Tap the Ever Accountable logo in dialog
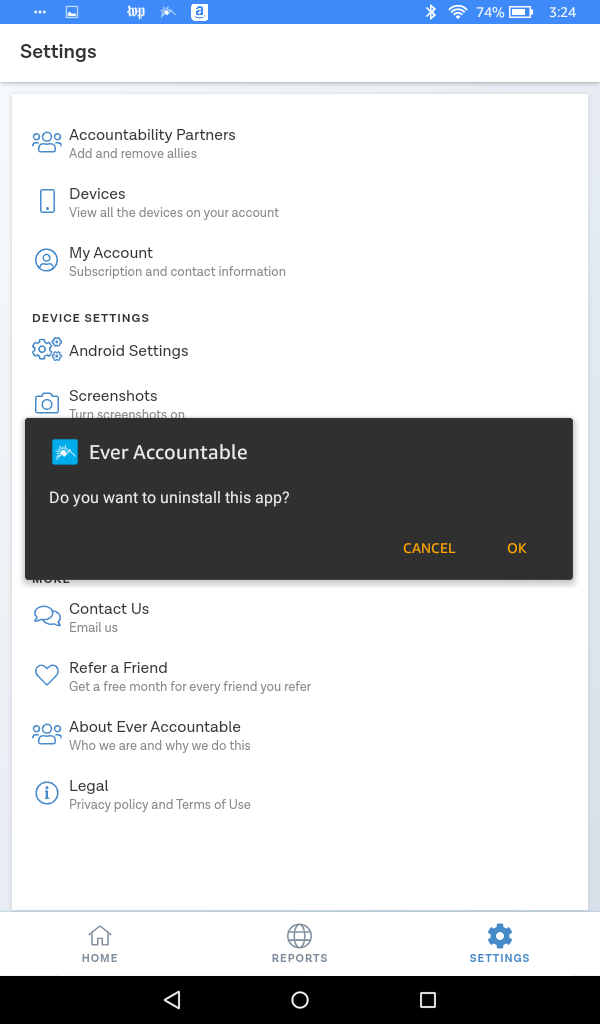Image resolution: width=600 pixels, height=1024 pixels. [65, 452]
